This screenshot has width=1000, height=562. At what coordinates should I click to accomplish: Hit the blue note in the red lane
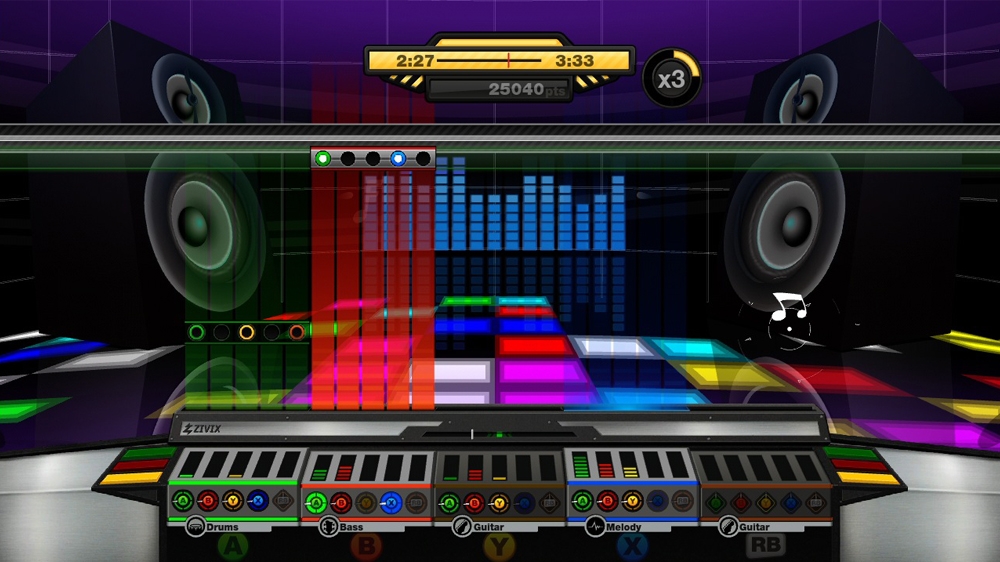[x=398, y=158]
